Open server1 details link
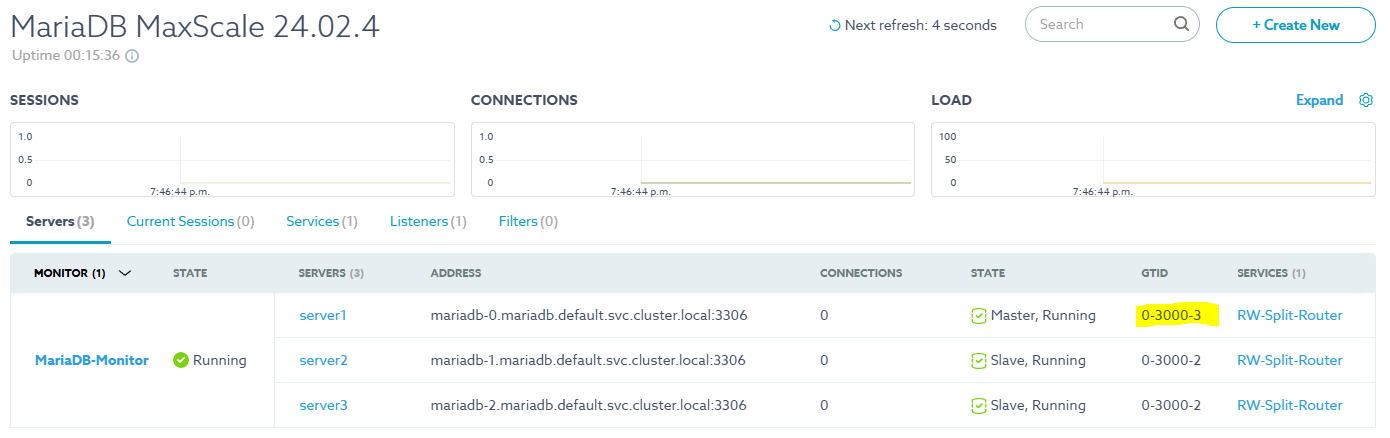This screenshot has height=438, width=1390. pyautogui.click(x=323, y=315)
